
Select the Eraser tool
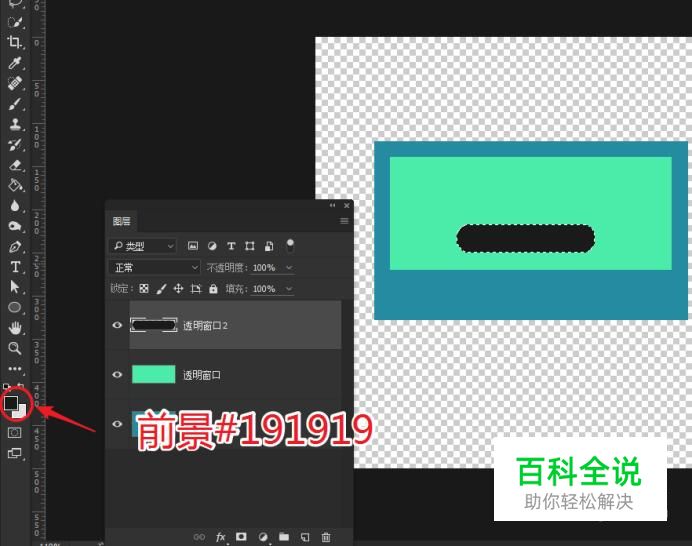(15, 165)
